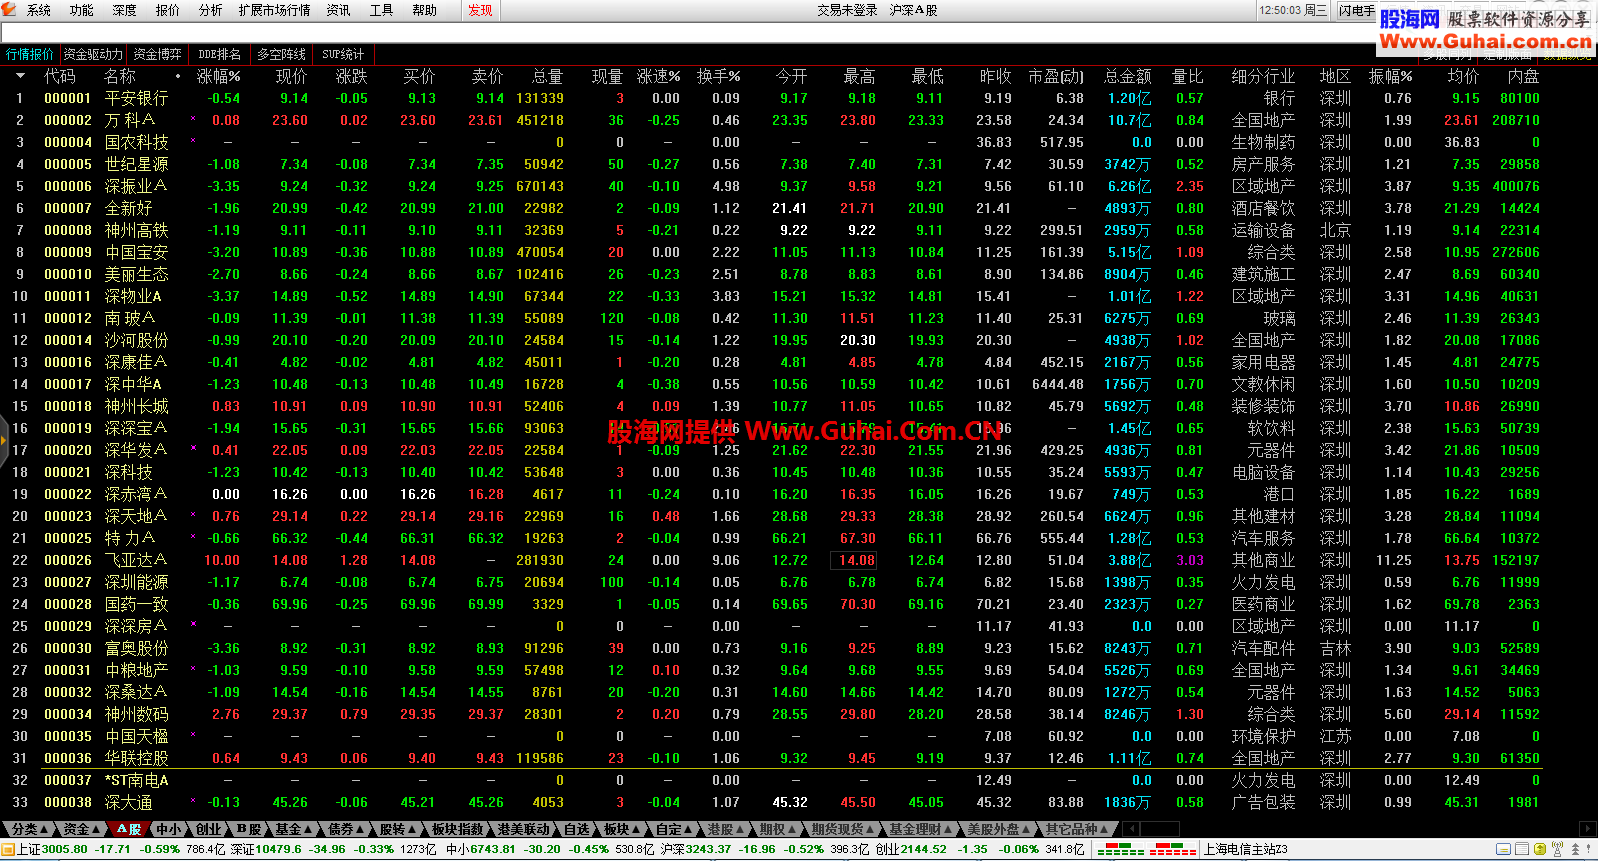Switch to the 资金博弈 tab

(158, 54)
